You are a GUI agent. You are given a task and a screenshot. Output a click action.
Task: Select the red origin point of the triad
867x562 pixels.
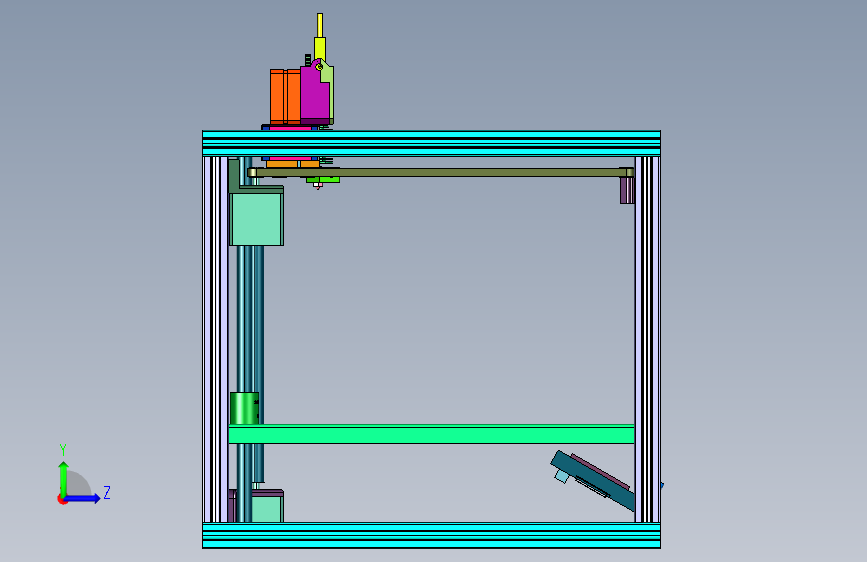coord(62,499)
